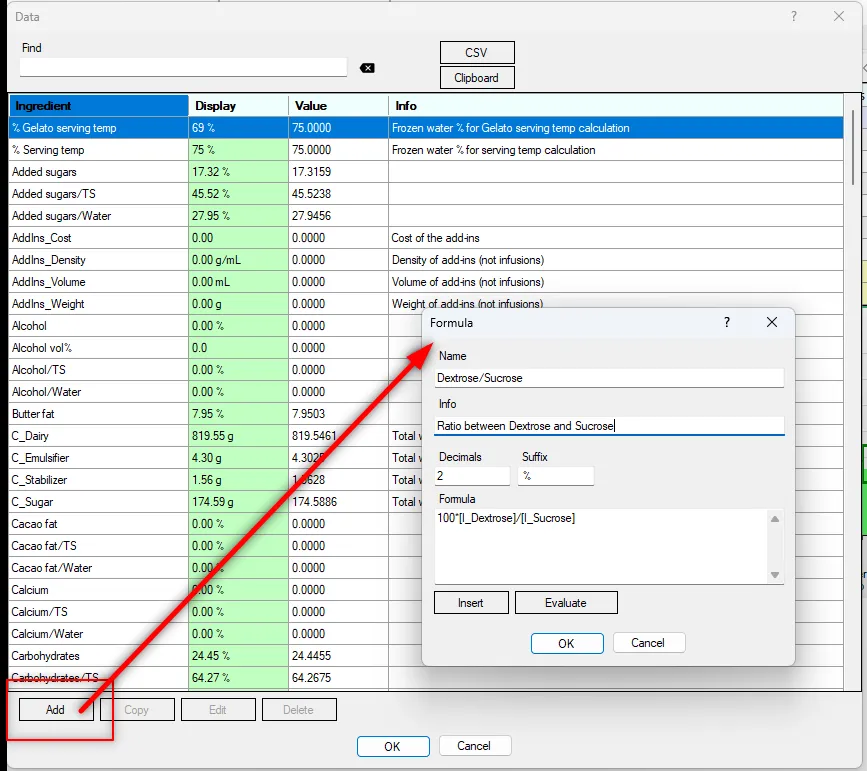The height and width of the screenshot is (771, 867).
Task: Select the C_Emulsifier row
Action: tap(216, 458)
